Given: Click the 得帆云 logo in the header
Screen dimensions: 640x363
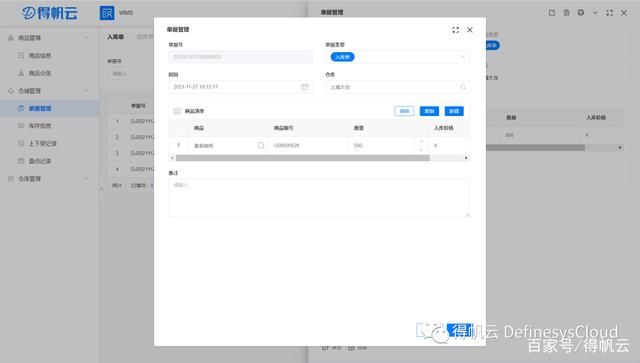Looking at the screenshot, I should tap(49, 13).
